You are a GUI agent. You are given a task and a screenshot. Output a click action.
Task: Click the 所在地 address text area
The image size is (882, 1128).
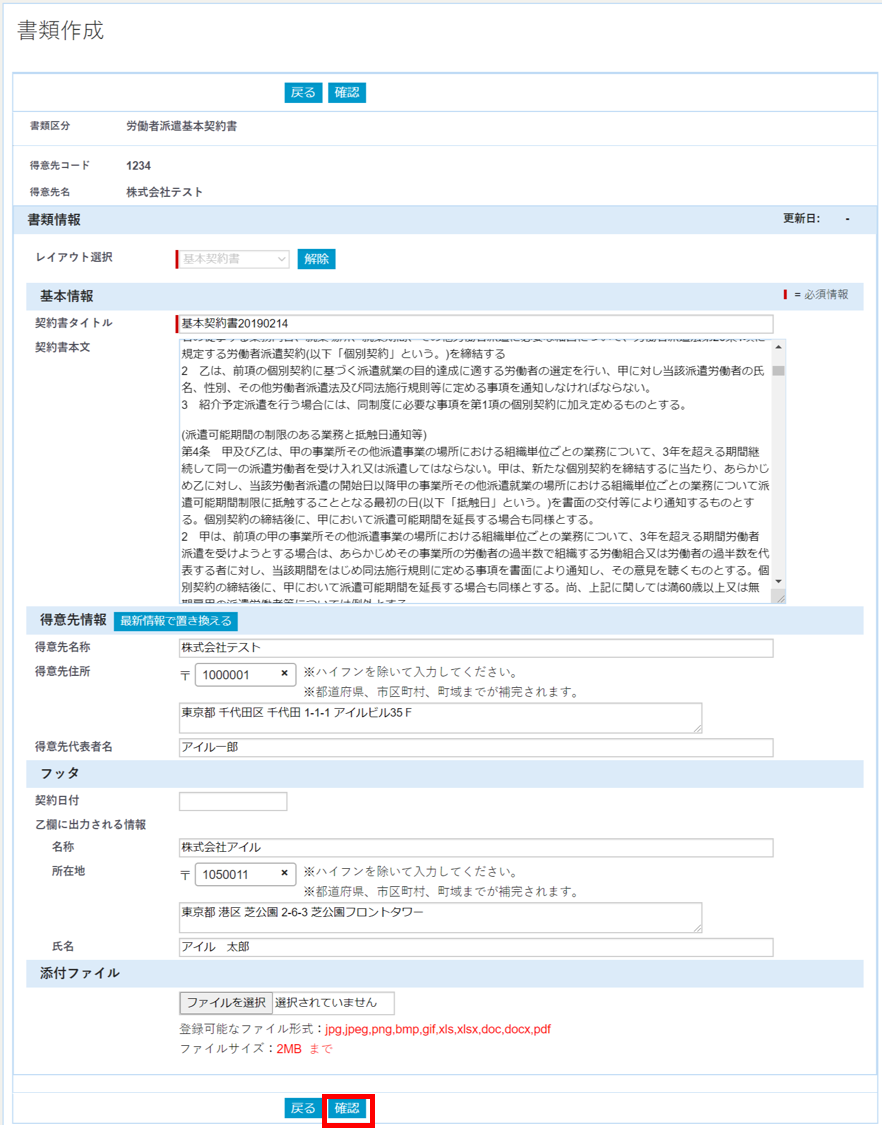(x=440, y=918)
